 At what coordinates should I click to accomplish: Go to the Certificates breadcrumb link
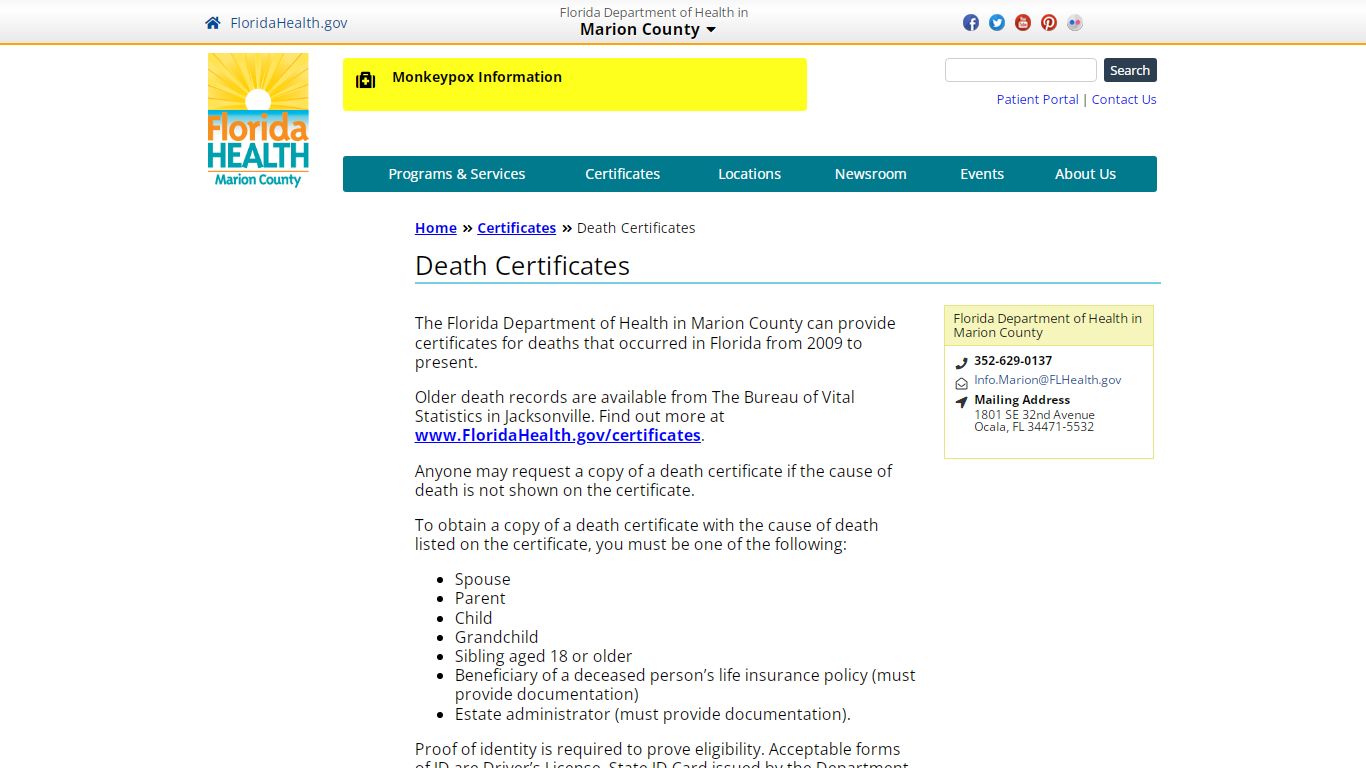point(517,228)
